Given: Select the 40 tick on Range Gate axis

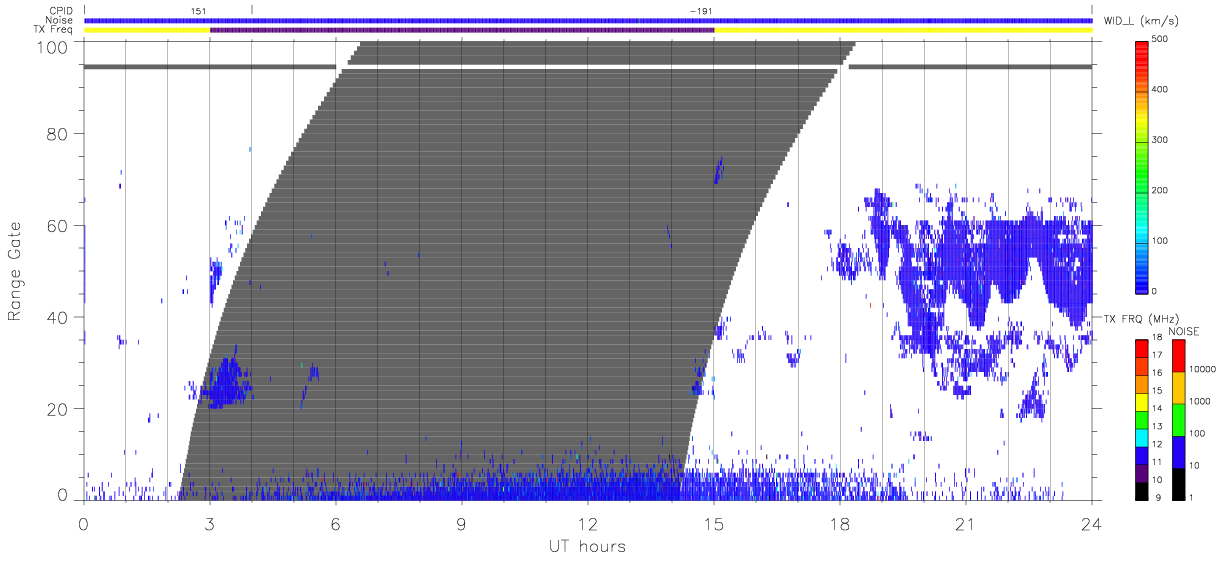Looking at the screenshot, I should [x=58, y=317].
